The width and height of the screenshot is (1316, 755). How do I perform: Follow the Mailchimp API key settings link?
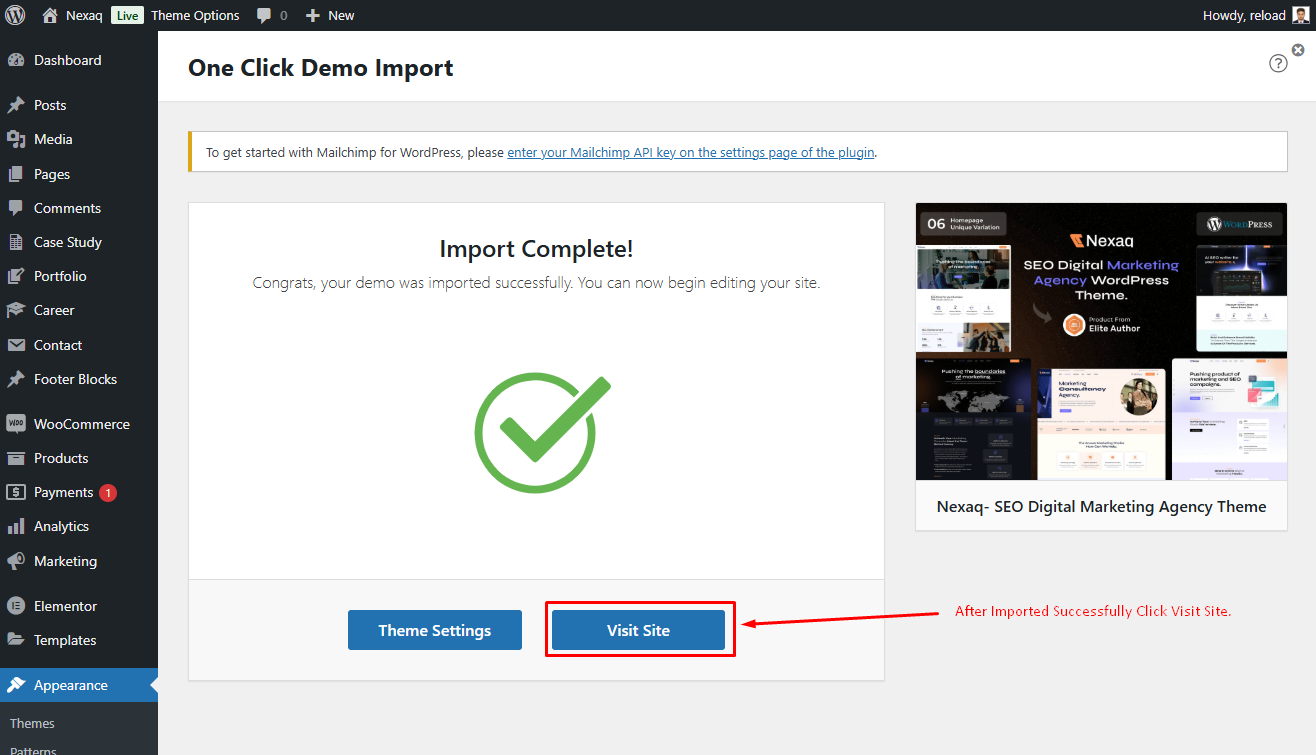click(691, 153)
